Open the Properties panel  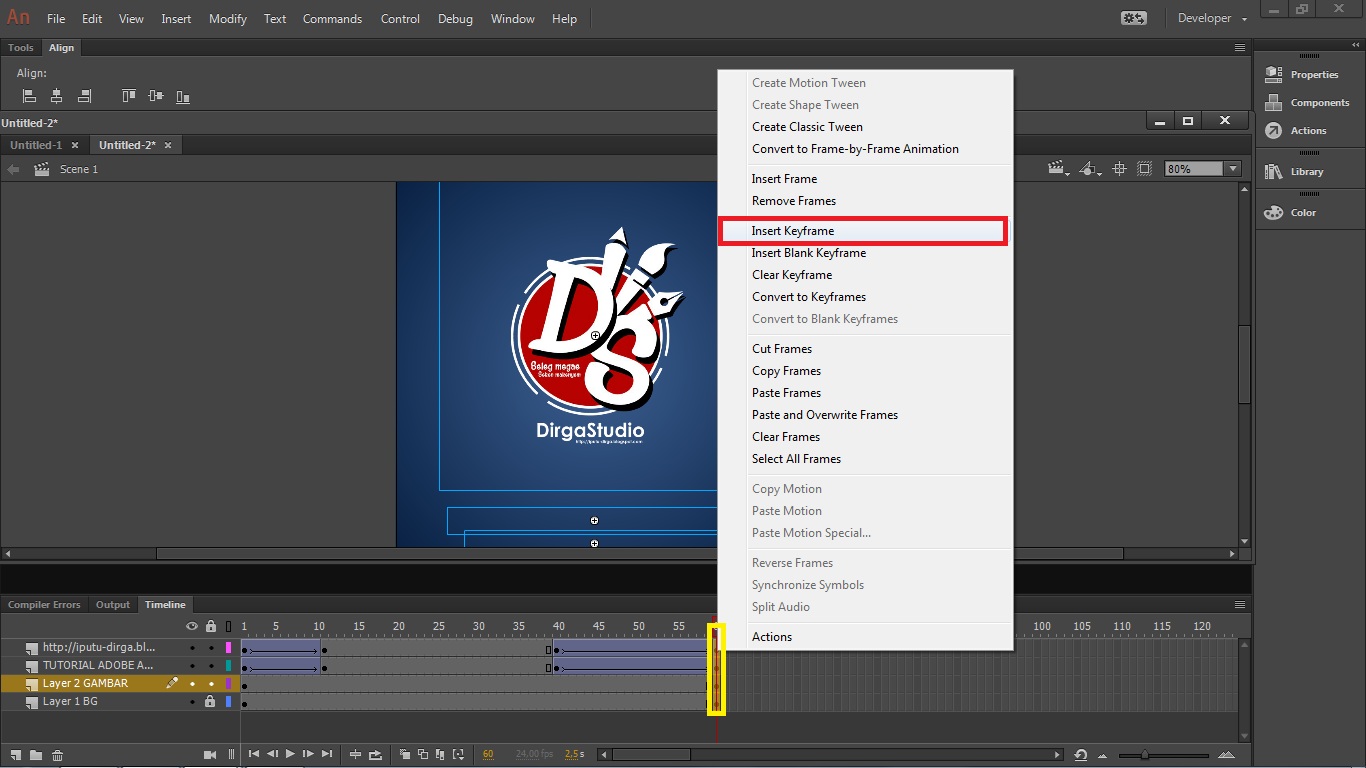point(1310,73)
